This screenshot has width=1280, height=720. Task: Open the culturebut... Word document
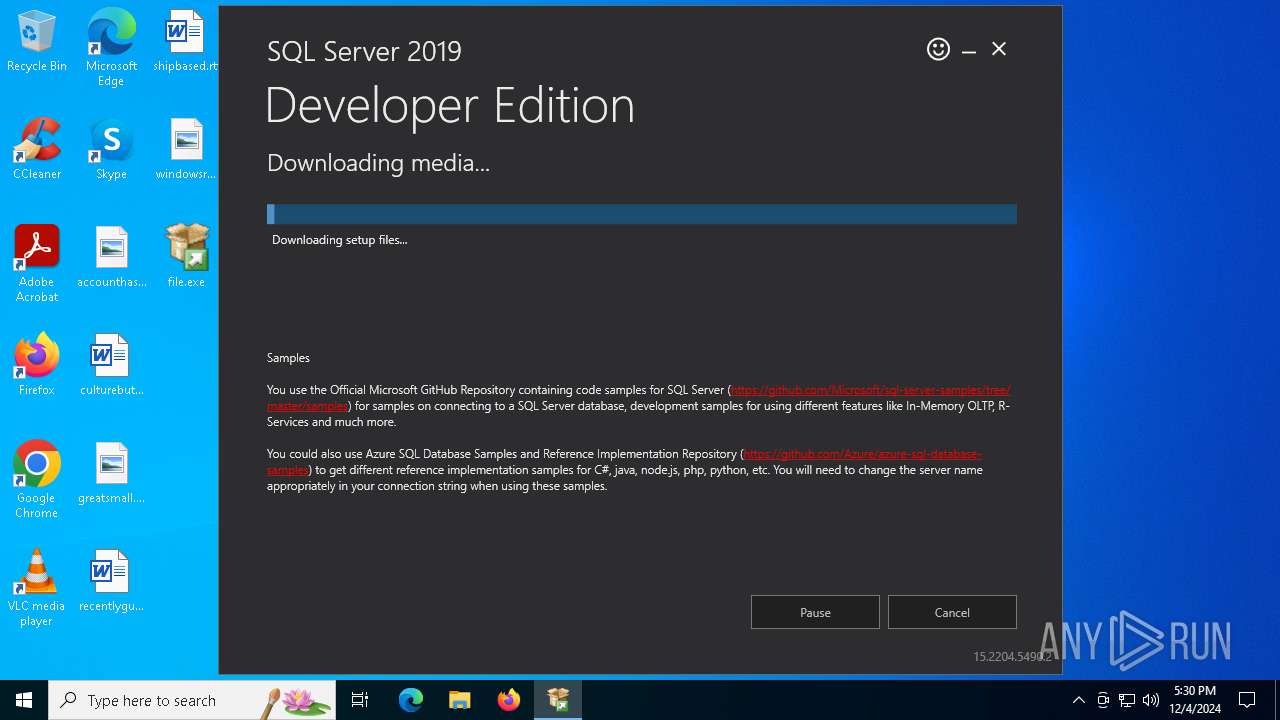pyautogui.click(x=111, y=366)
